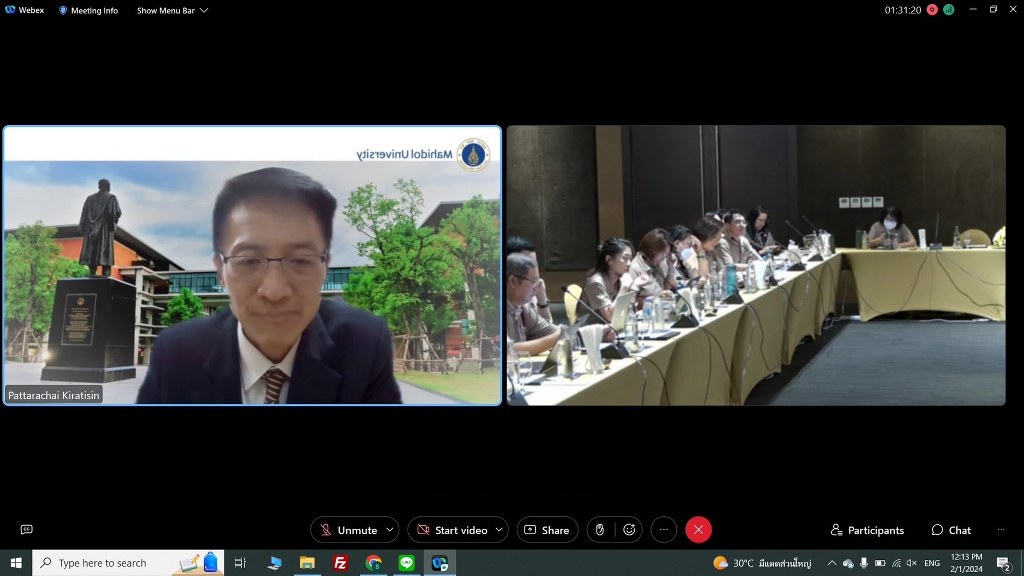Start video from the meeting controls

pos(451,530)
